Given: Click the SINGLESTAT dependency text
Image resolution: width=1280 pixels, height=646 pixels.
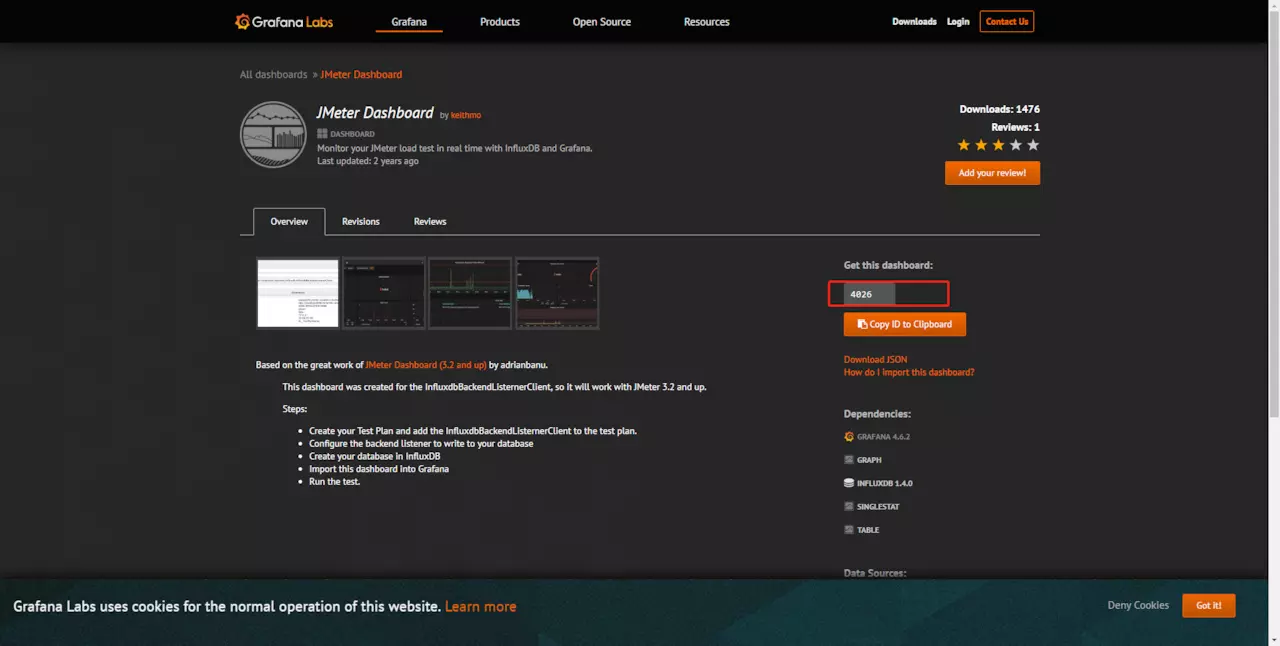Looking at the screenshot, I should pyautogui.click(x=878, y=506).
